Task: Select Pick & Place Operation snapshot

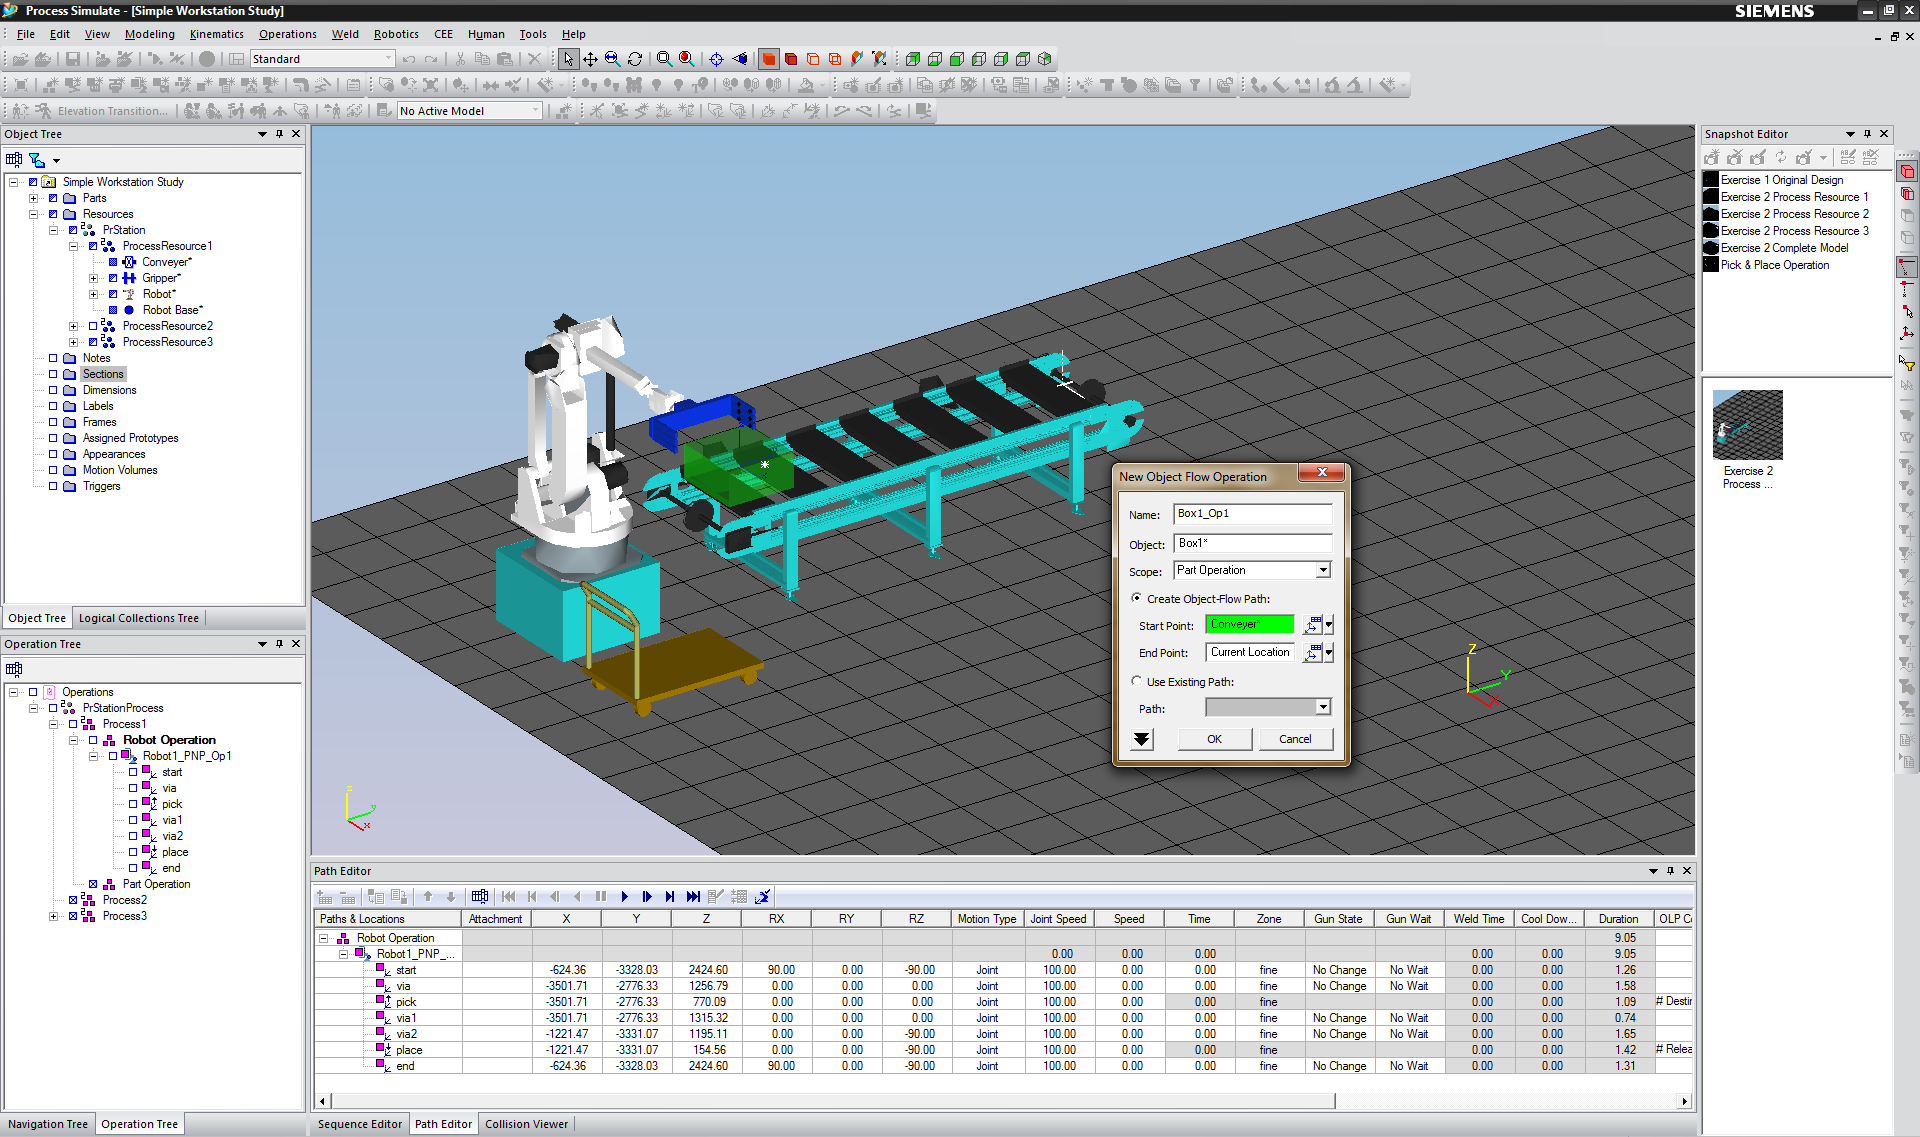Action: (x=1774, y=265)
